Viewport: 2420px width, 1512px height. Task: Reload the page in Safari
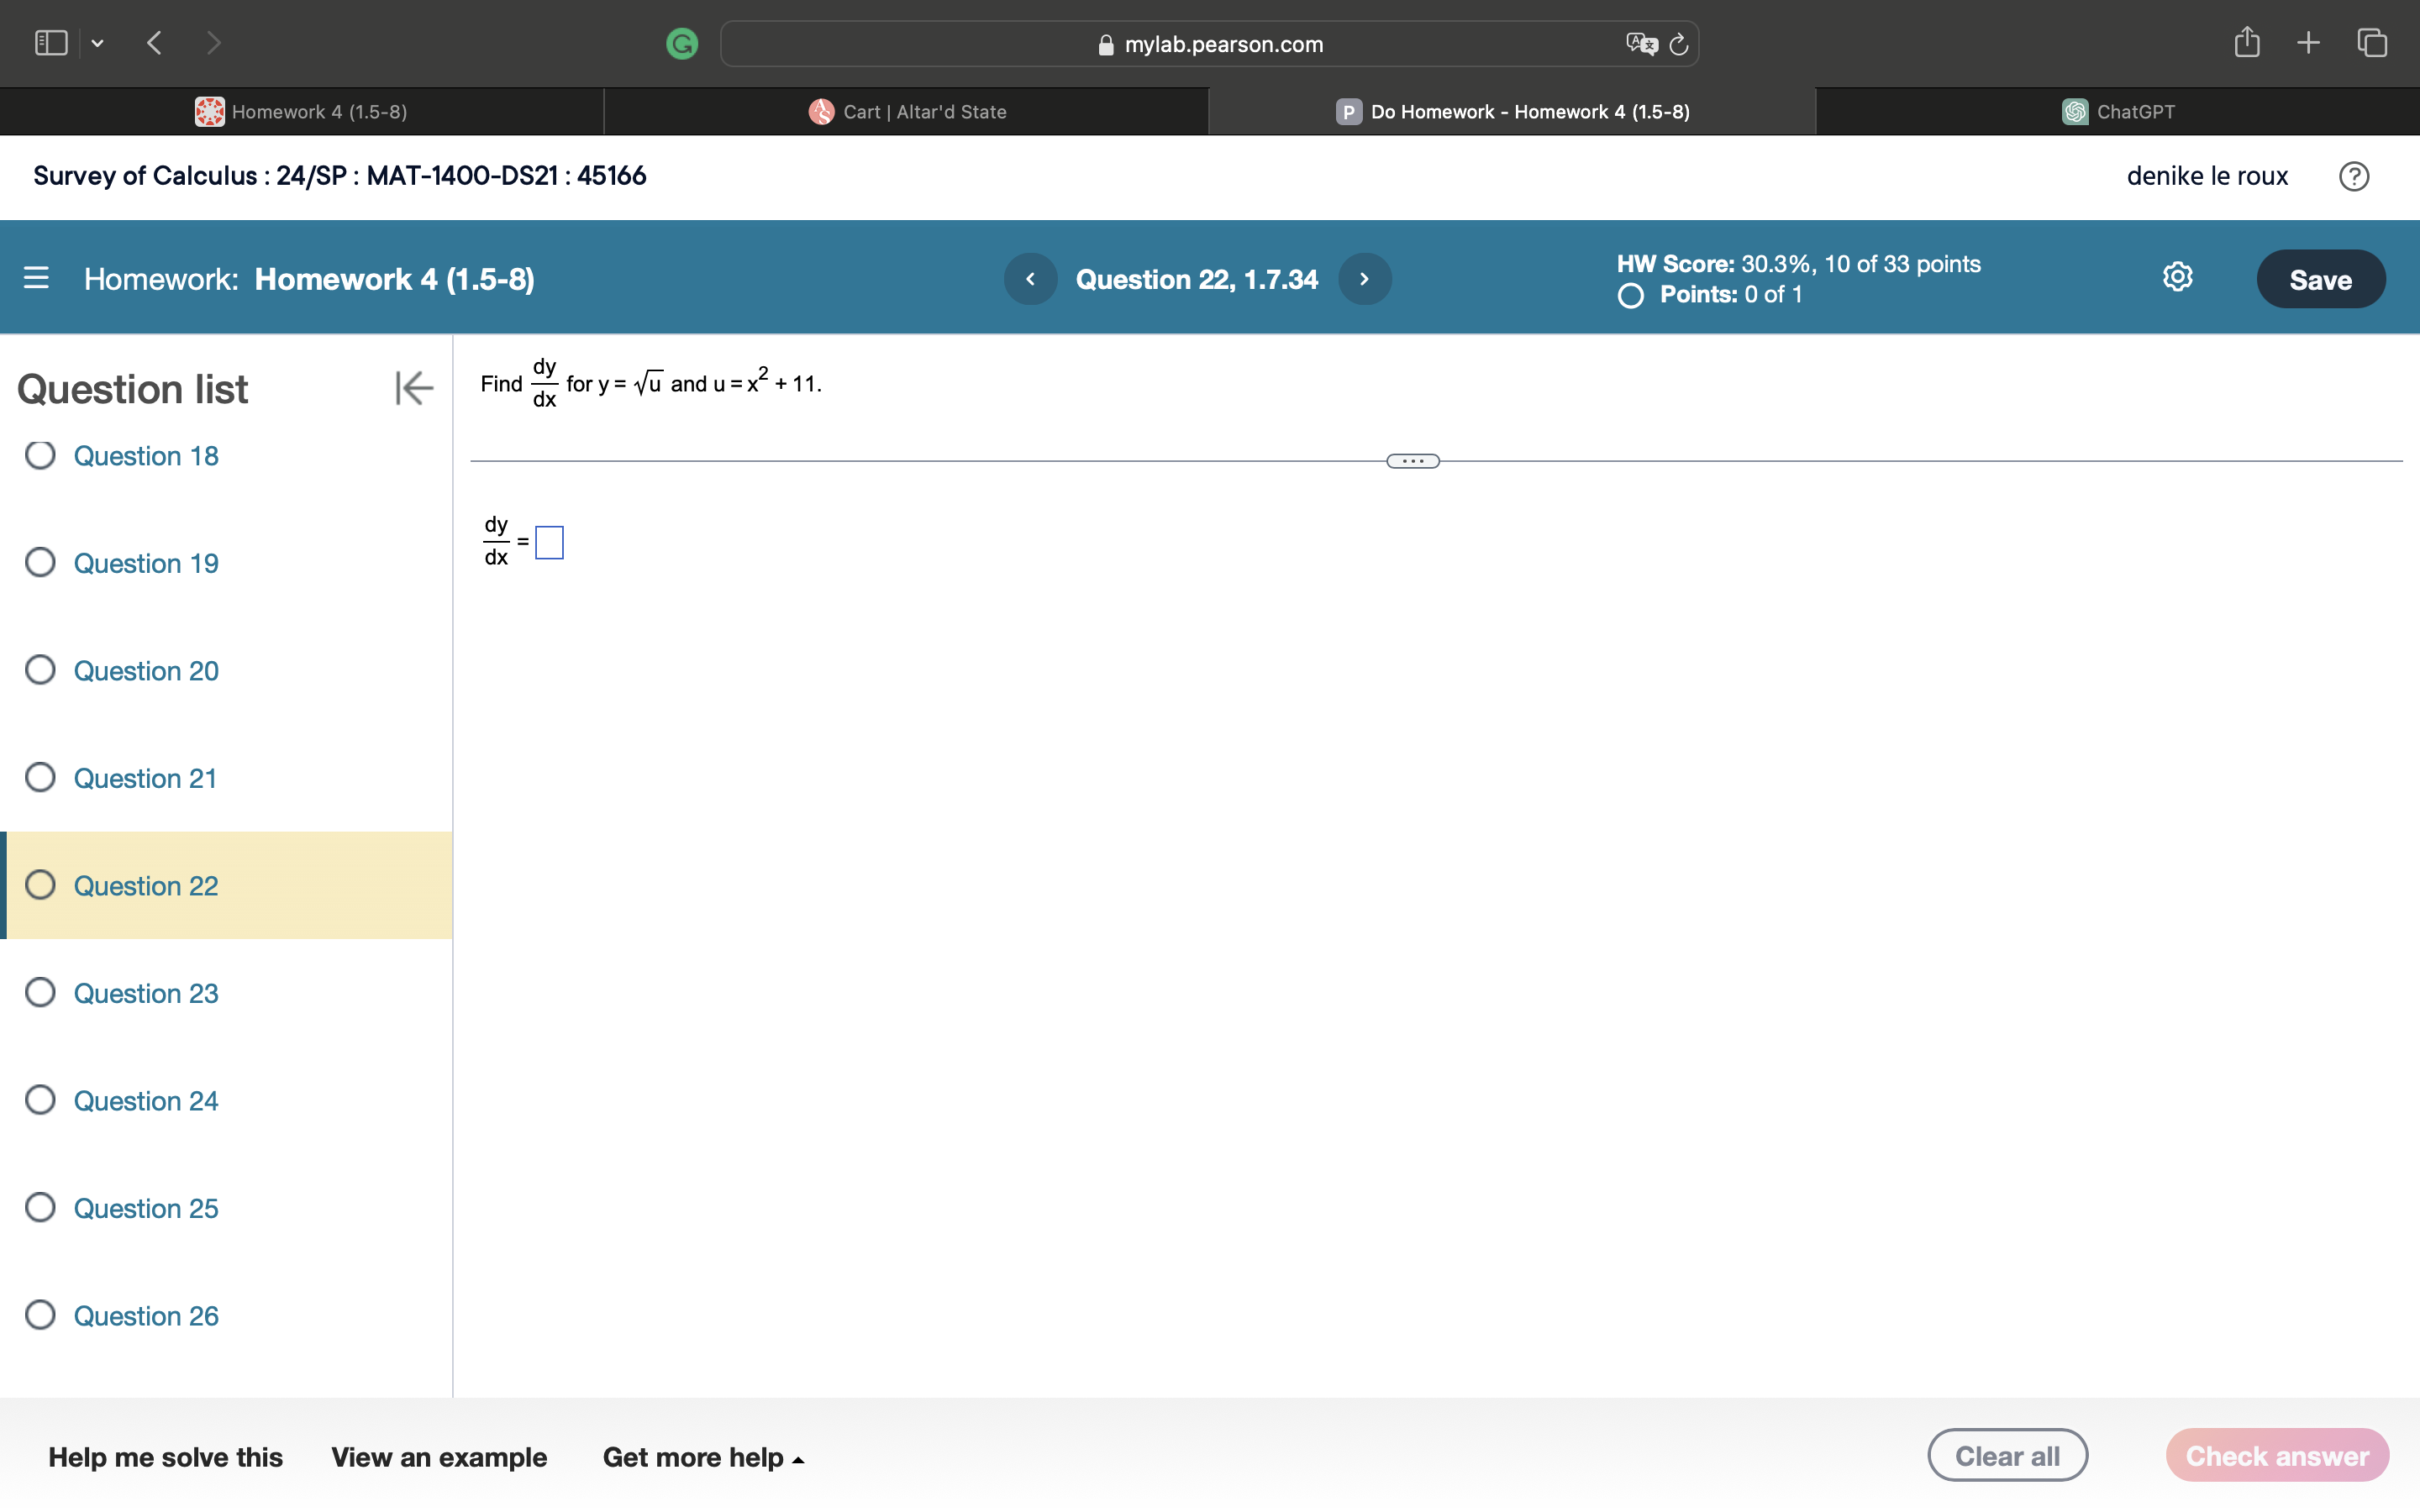[1678, 44]
